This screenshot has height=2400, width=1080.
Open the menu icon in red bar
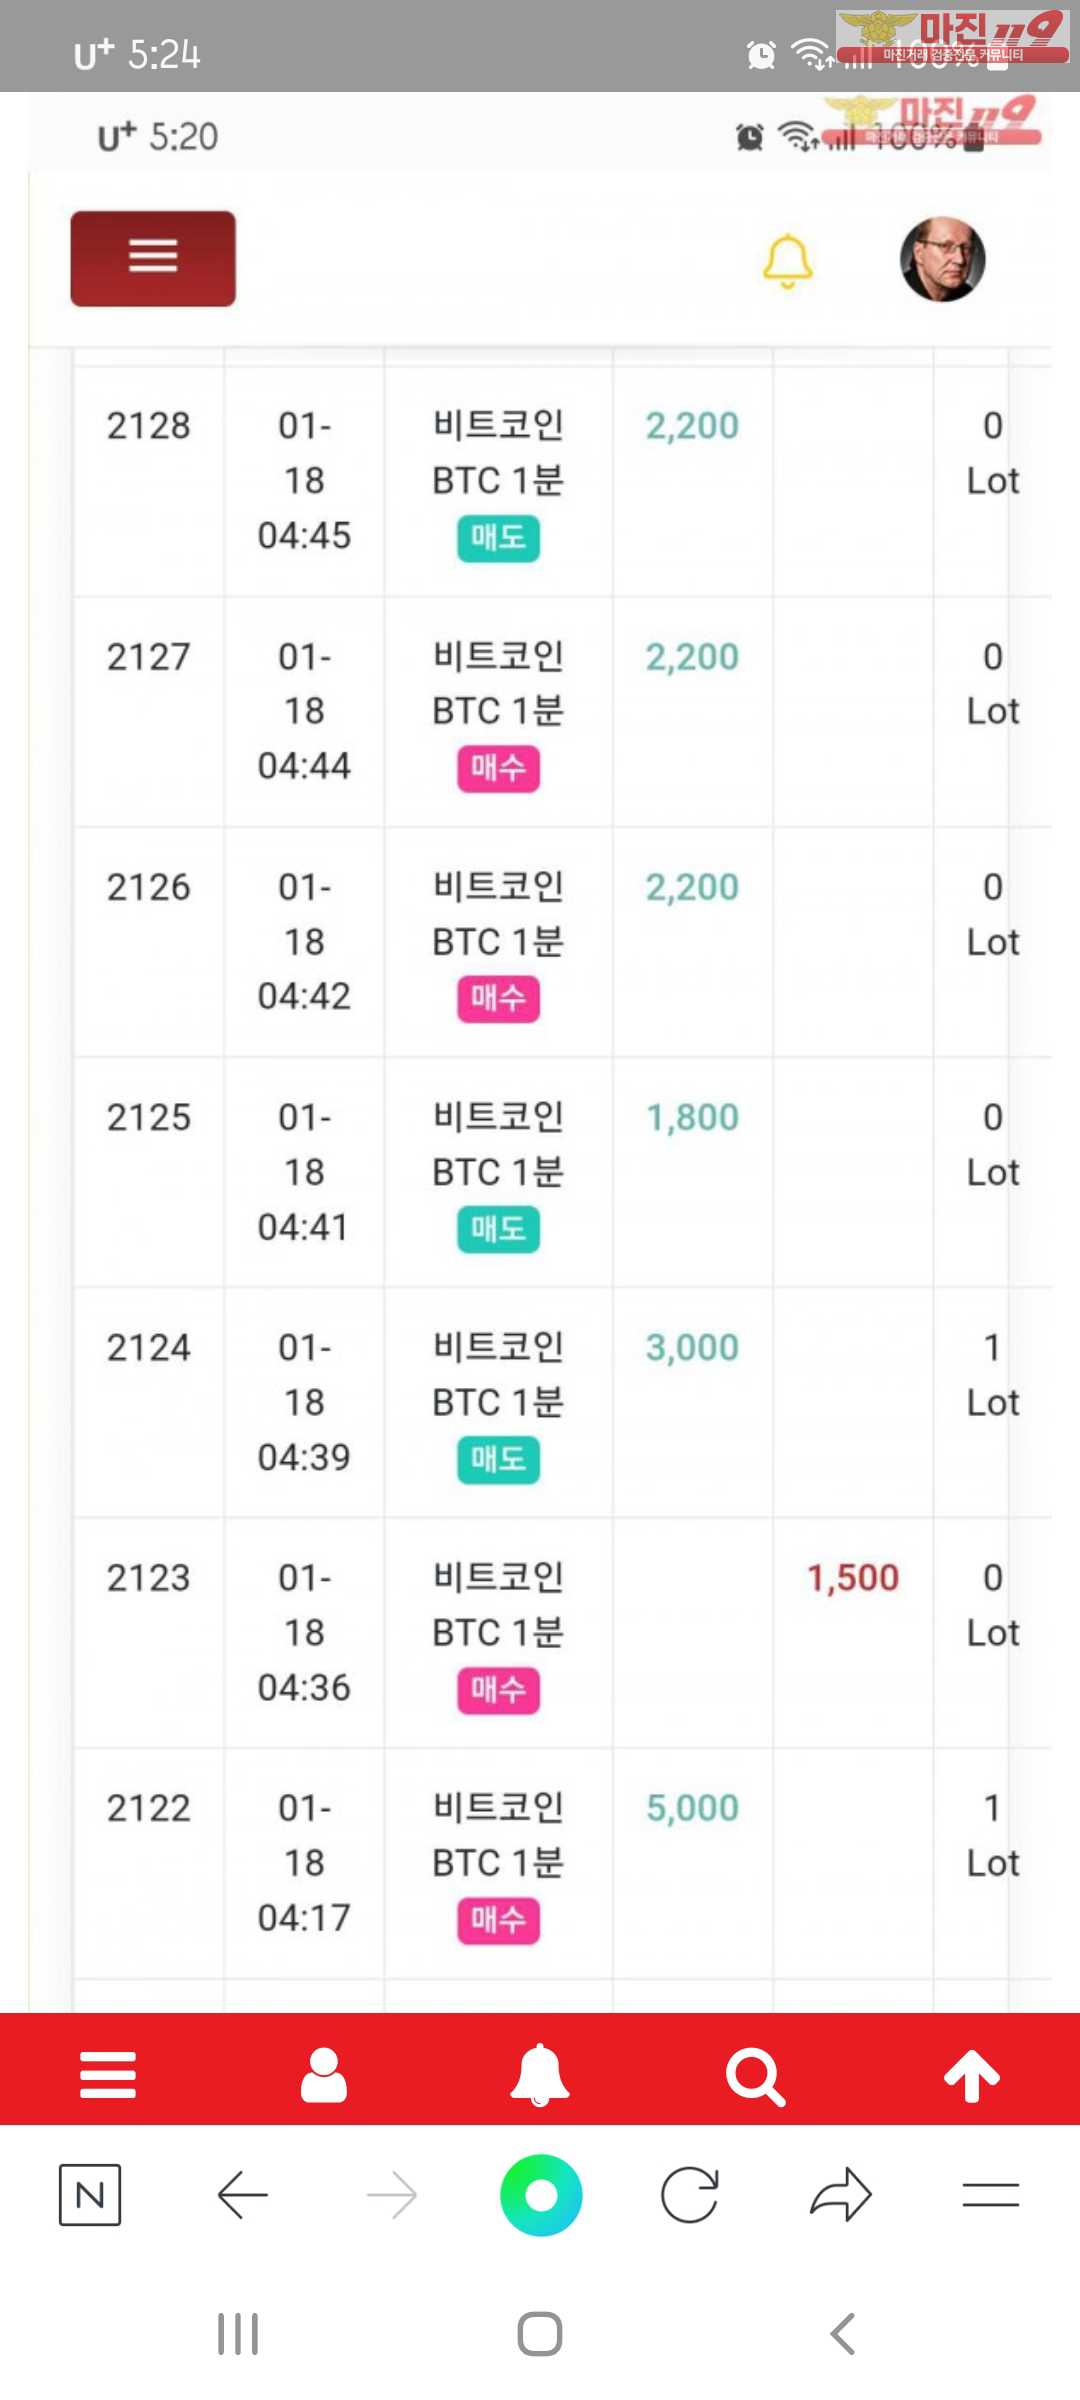[108, 2074]
